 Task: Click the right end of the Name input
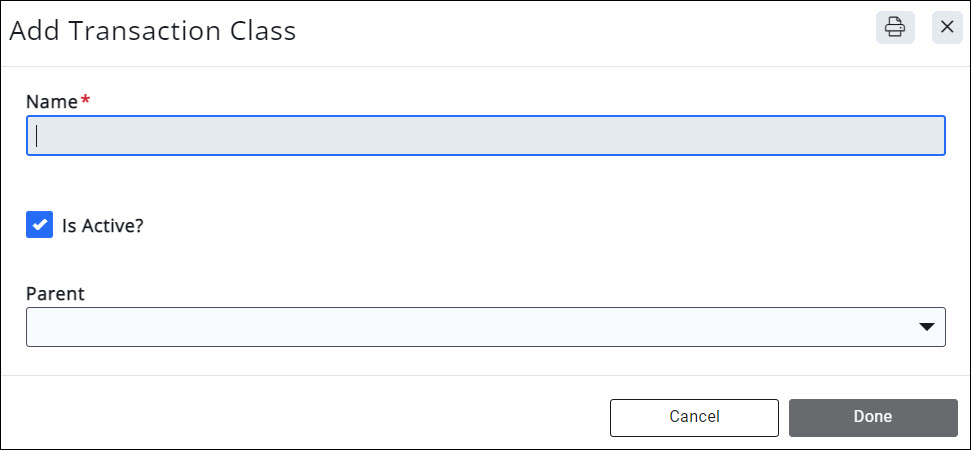click(925, 136)
